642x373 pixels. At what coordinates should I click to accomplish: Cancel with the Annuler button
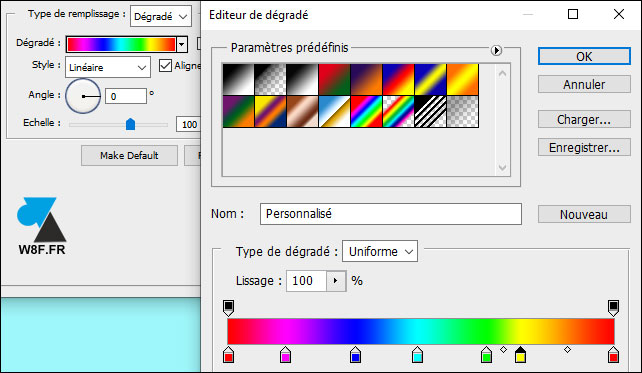584,84
